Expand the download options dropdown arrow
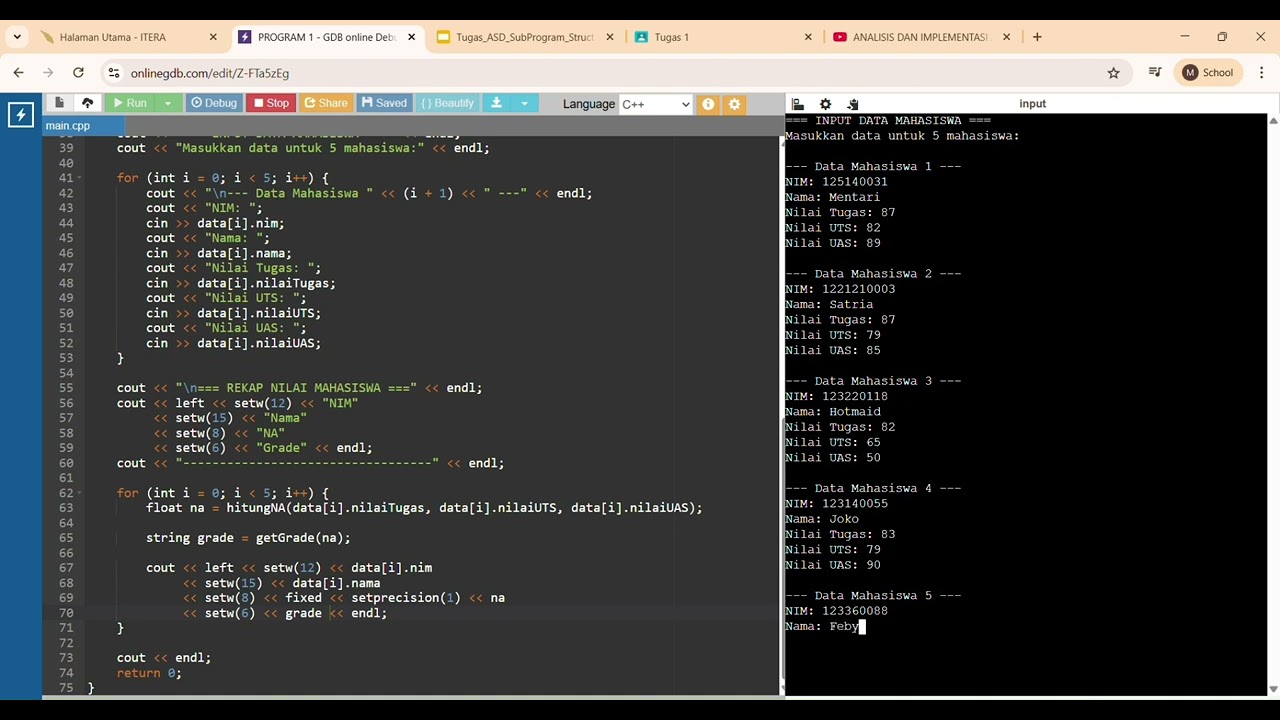Image resolution: width=1280 pixels, height=720 pixels. point(524,103)
